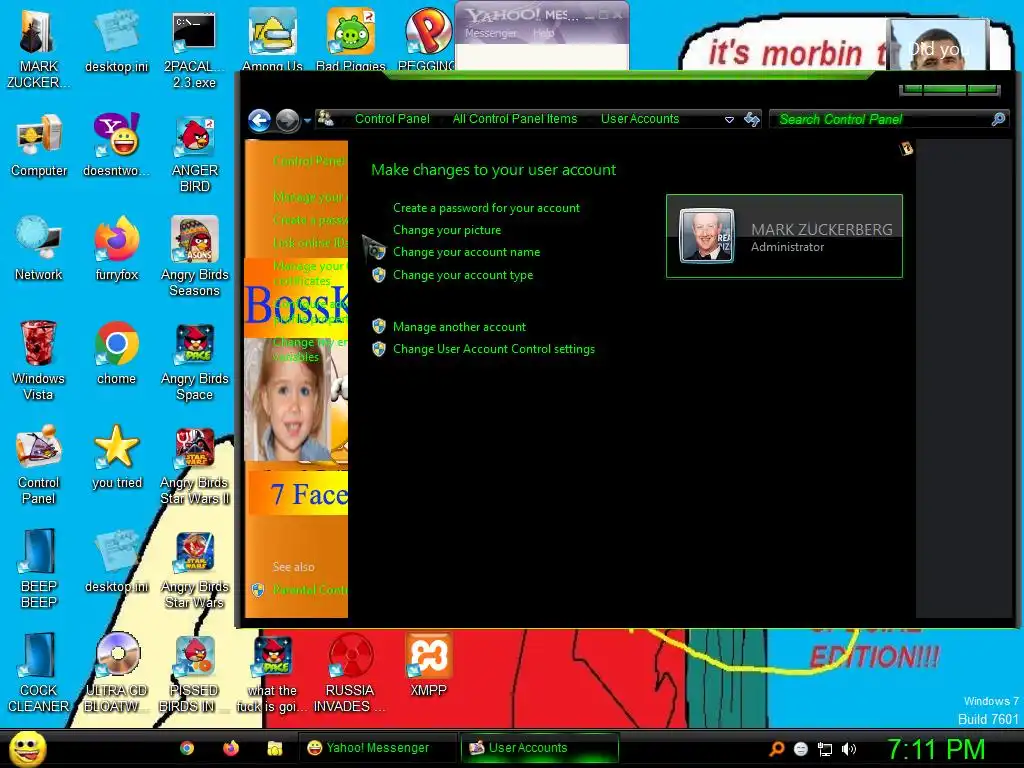Open 'Manage another account' link
This screenshot has width=1024, height=768.
coord(459,327)
